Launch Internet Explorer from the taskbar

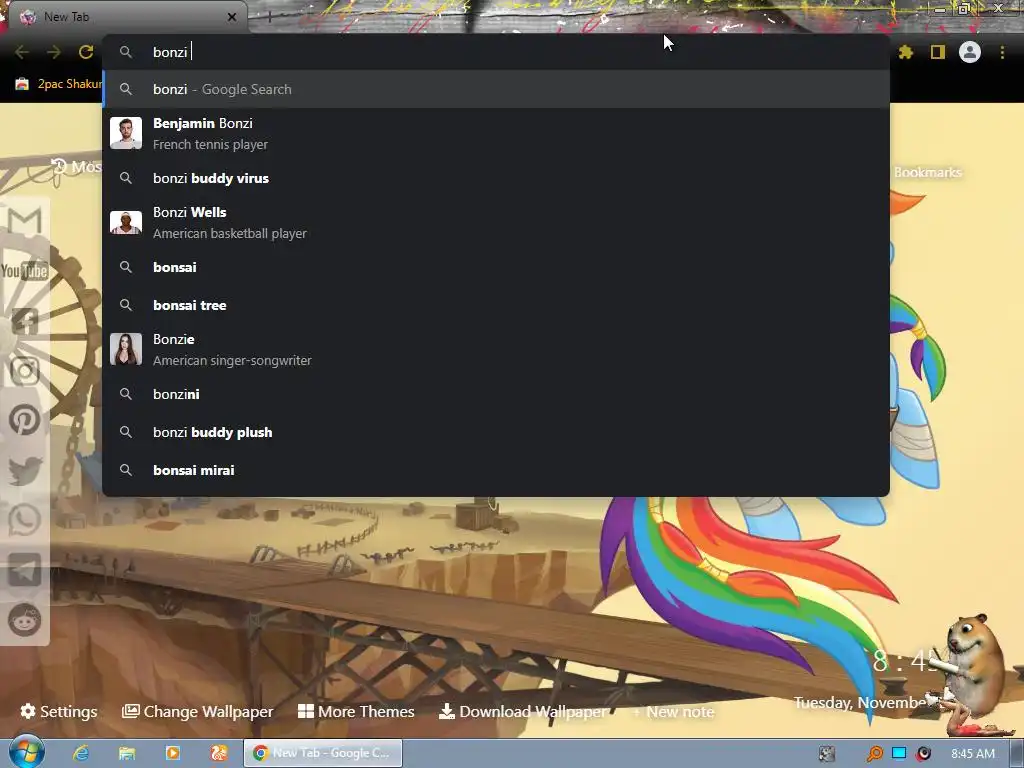pyautogui.click(x=80, y=753)
